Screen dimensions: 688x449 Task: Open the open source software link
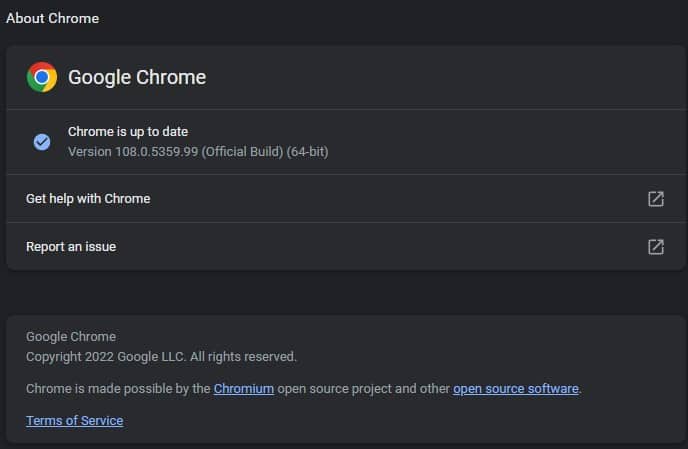coord(516,388)
